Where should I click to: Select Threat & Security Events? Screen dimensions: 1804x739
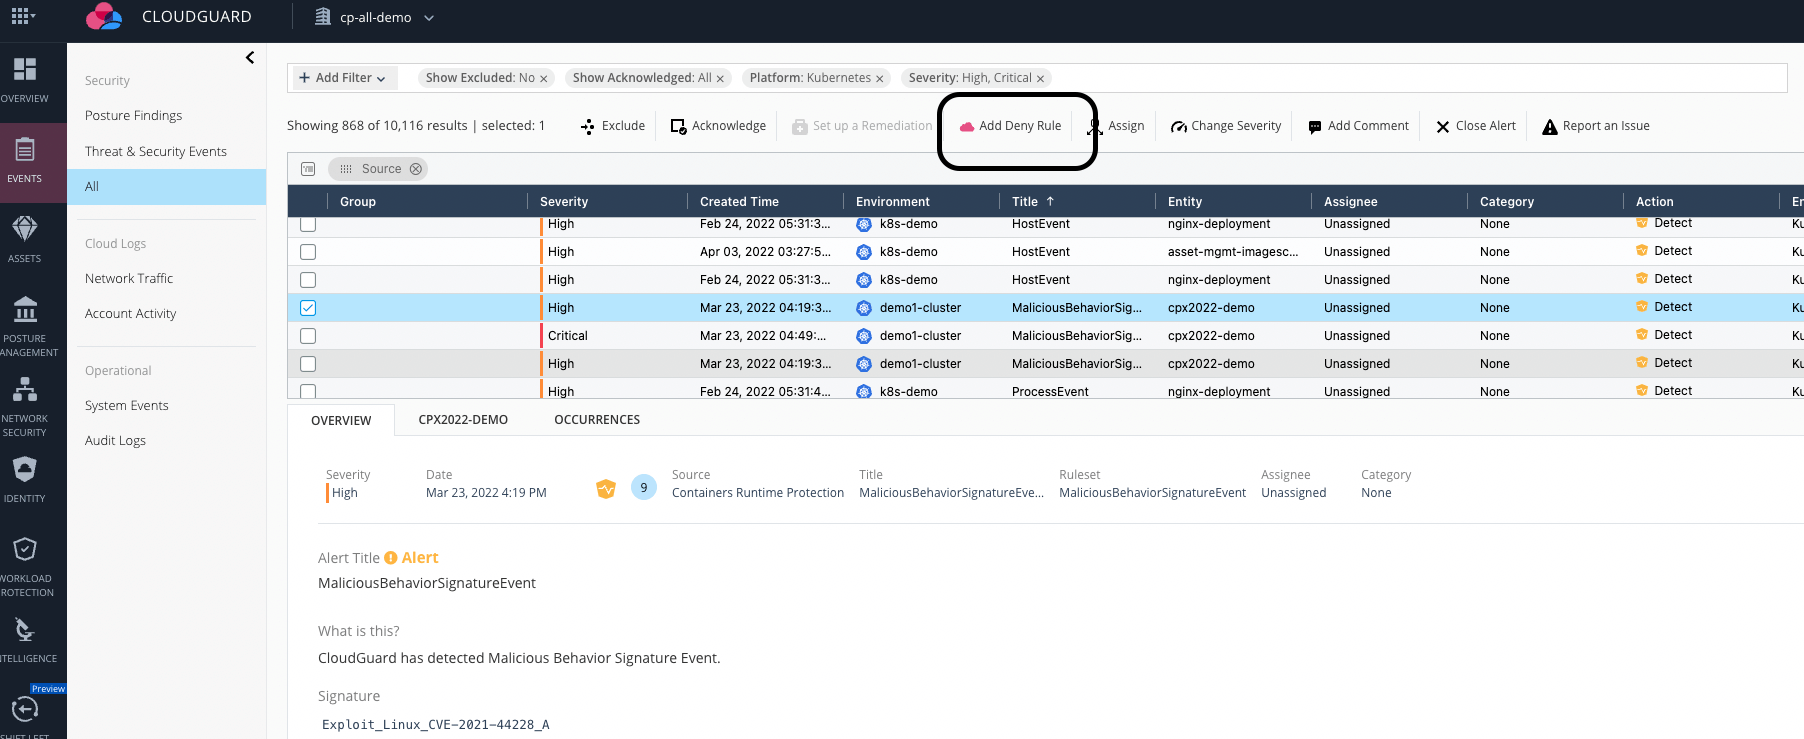pos(156,152)
